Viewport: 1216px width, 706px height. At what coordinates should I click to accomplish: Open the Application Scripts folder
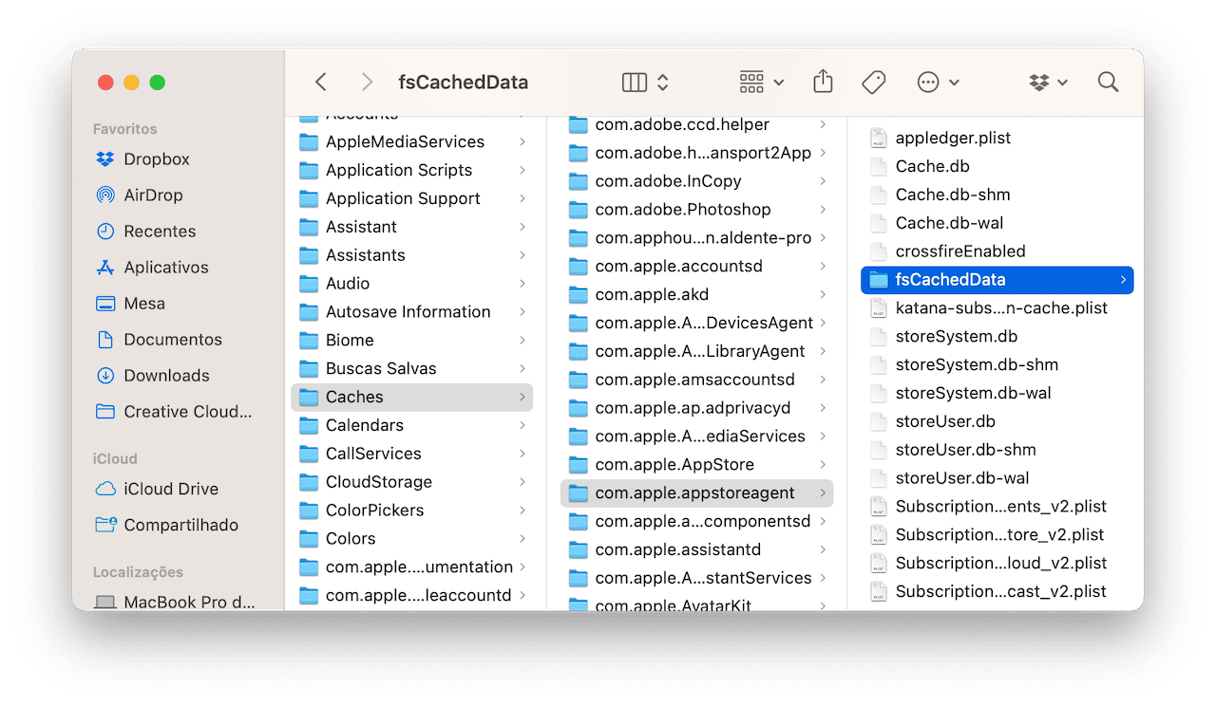click(x=412, y=170)
